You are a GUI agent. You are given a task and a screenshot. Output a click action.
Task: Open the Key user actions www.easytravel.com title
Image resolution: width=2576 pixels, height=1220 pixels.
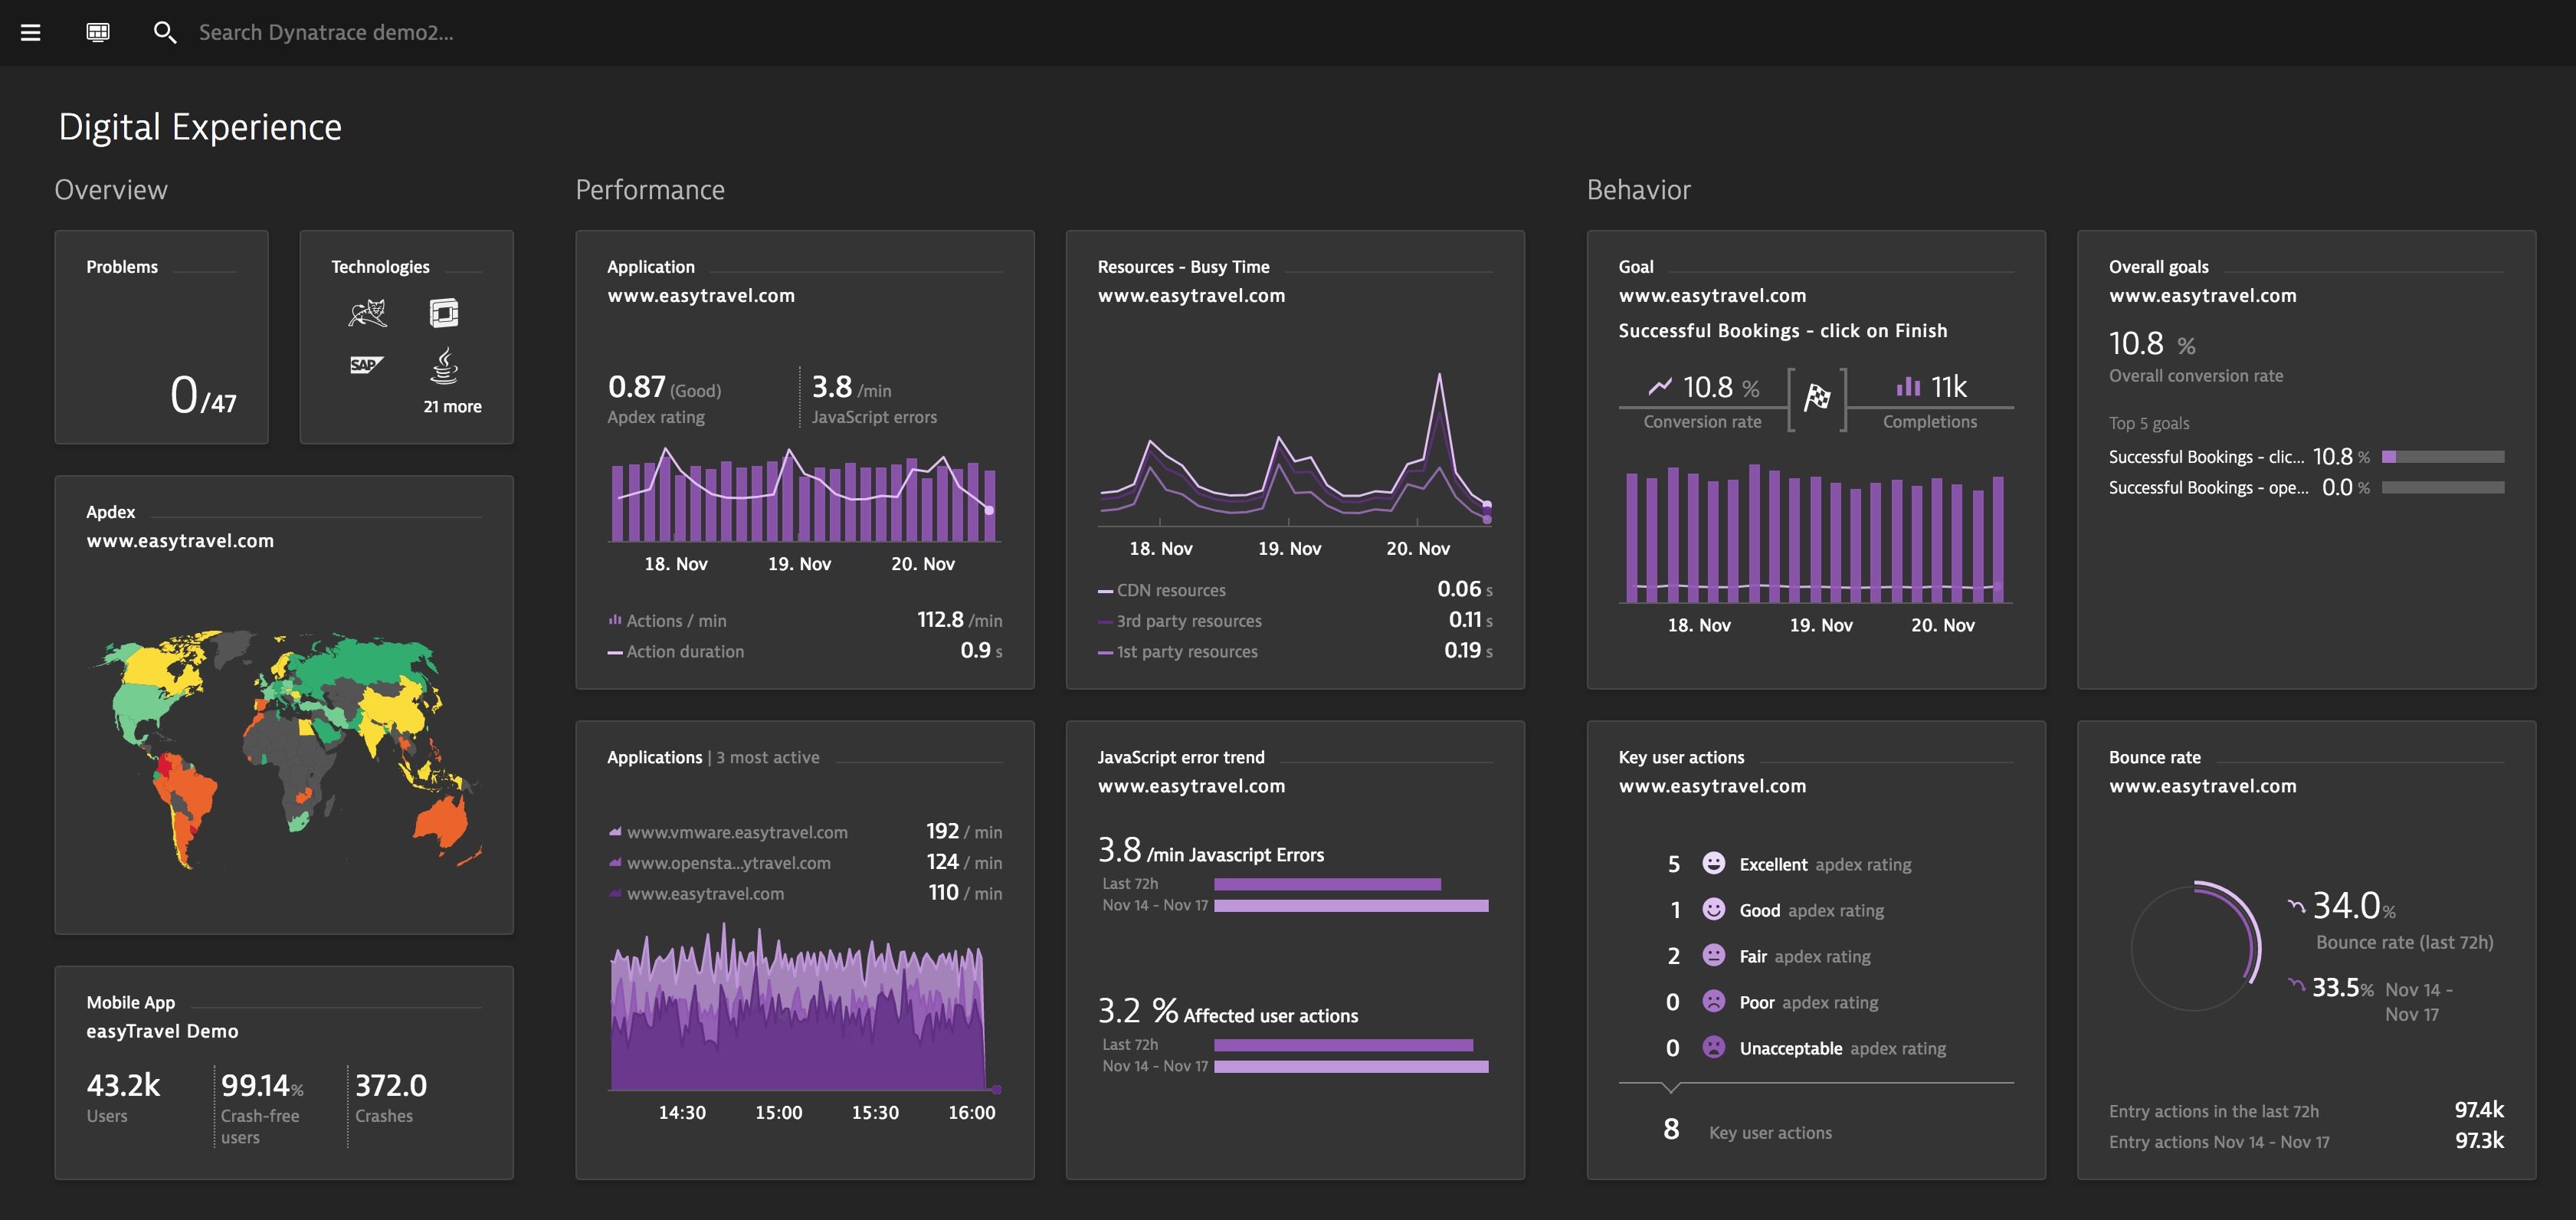coord(1712,786)
